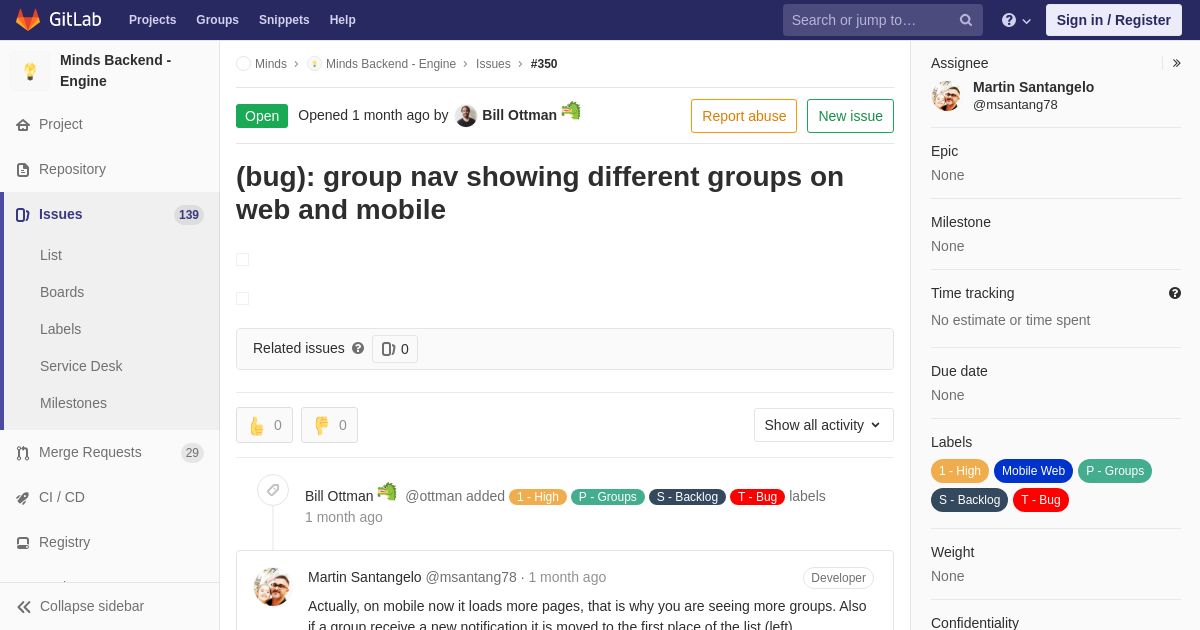Click the crocodile emoji beside the issue author
Screen dimensions: 1200x630
click(x=571, y=111)
